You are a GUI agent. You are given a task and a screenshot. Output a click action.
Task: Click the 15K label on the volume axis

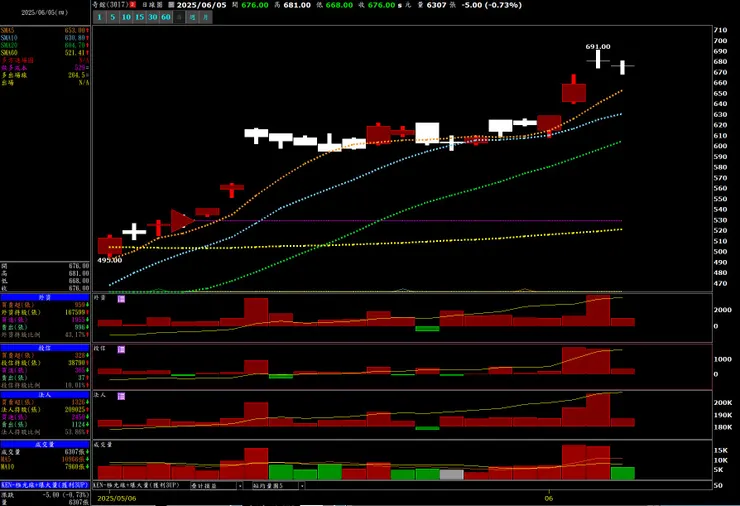pos(721,450)
